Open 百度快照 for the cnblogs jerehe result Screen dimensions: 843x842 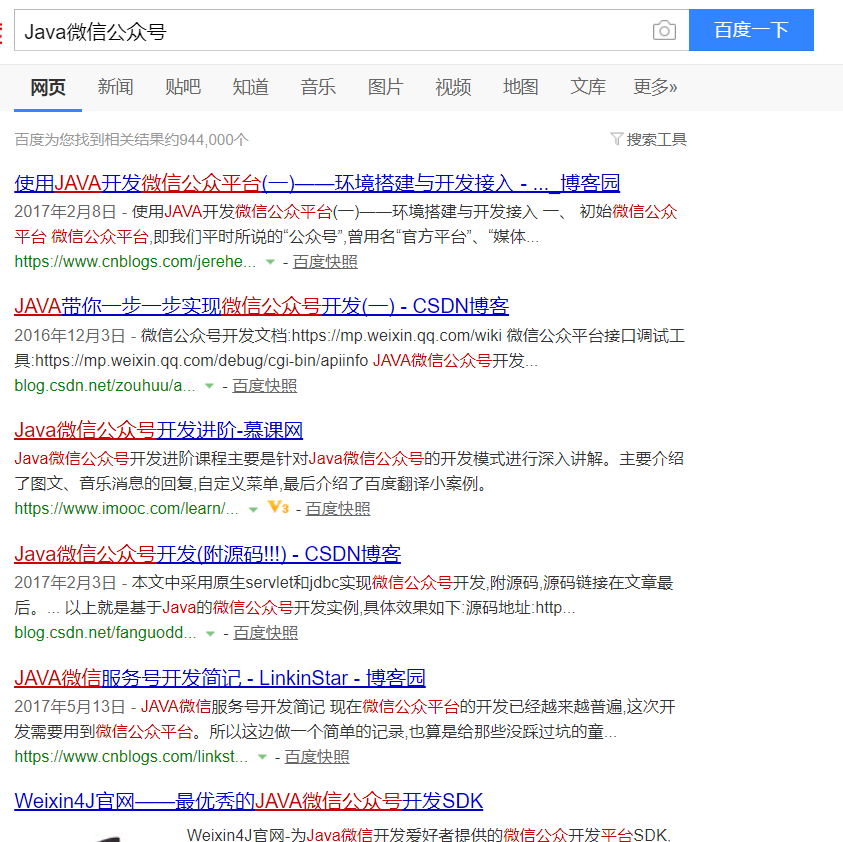pyautogui.click(x=325, y=262)
